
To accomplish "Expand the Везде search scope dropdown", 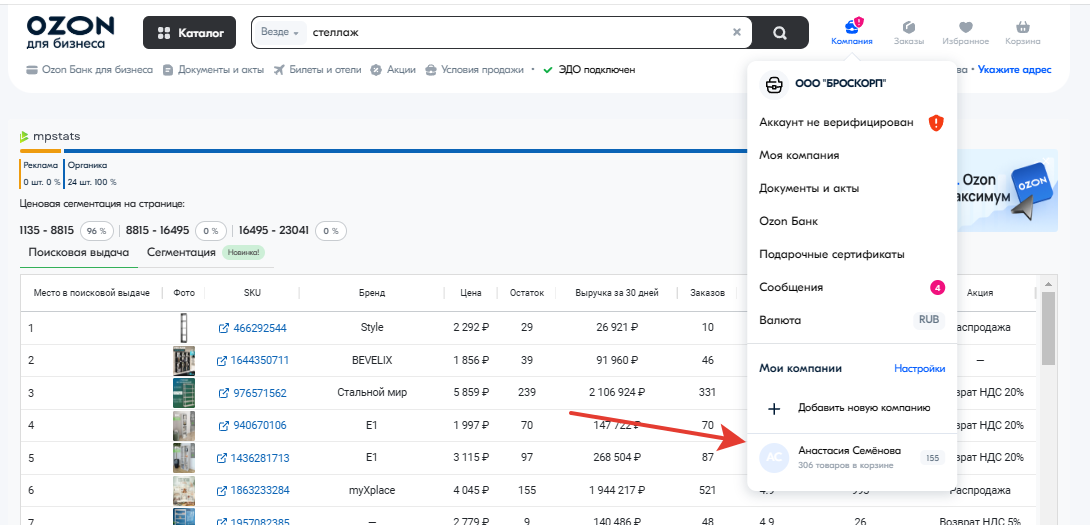I will coord(279,32).
